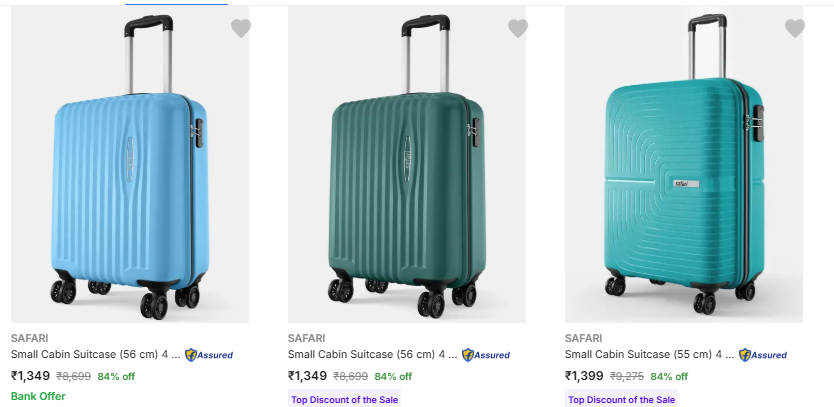
Task: Click the SAFARI brand name above the first product title
Action: pyautogui.click(x=30, y=338)
